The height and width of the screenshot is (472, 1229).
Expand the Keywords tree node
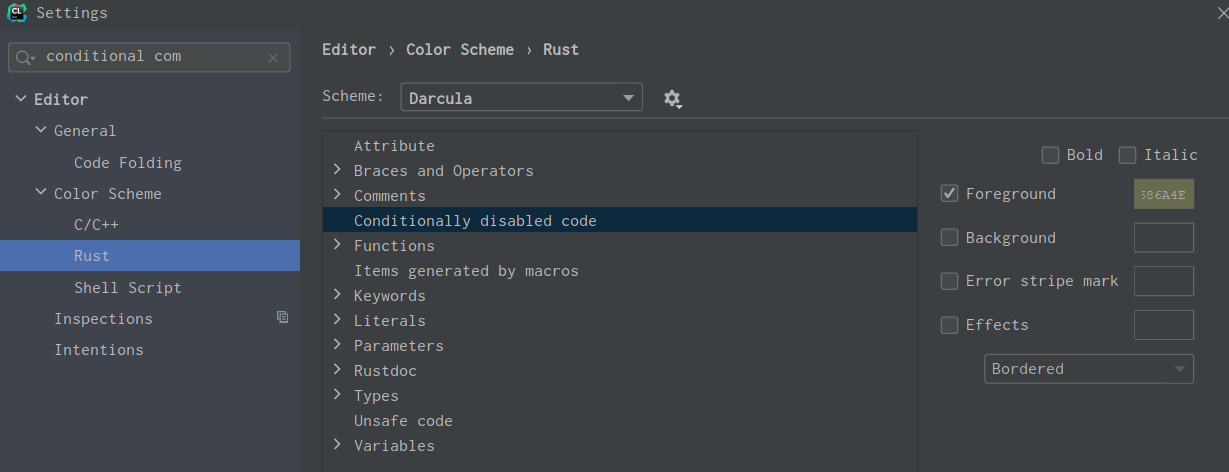coord(337,296)
